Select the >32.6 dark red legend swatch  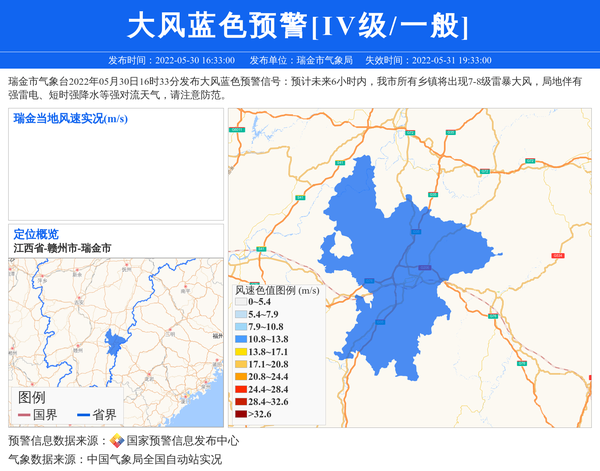[241, 414]
